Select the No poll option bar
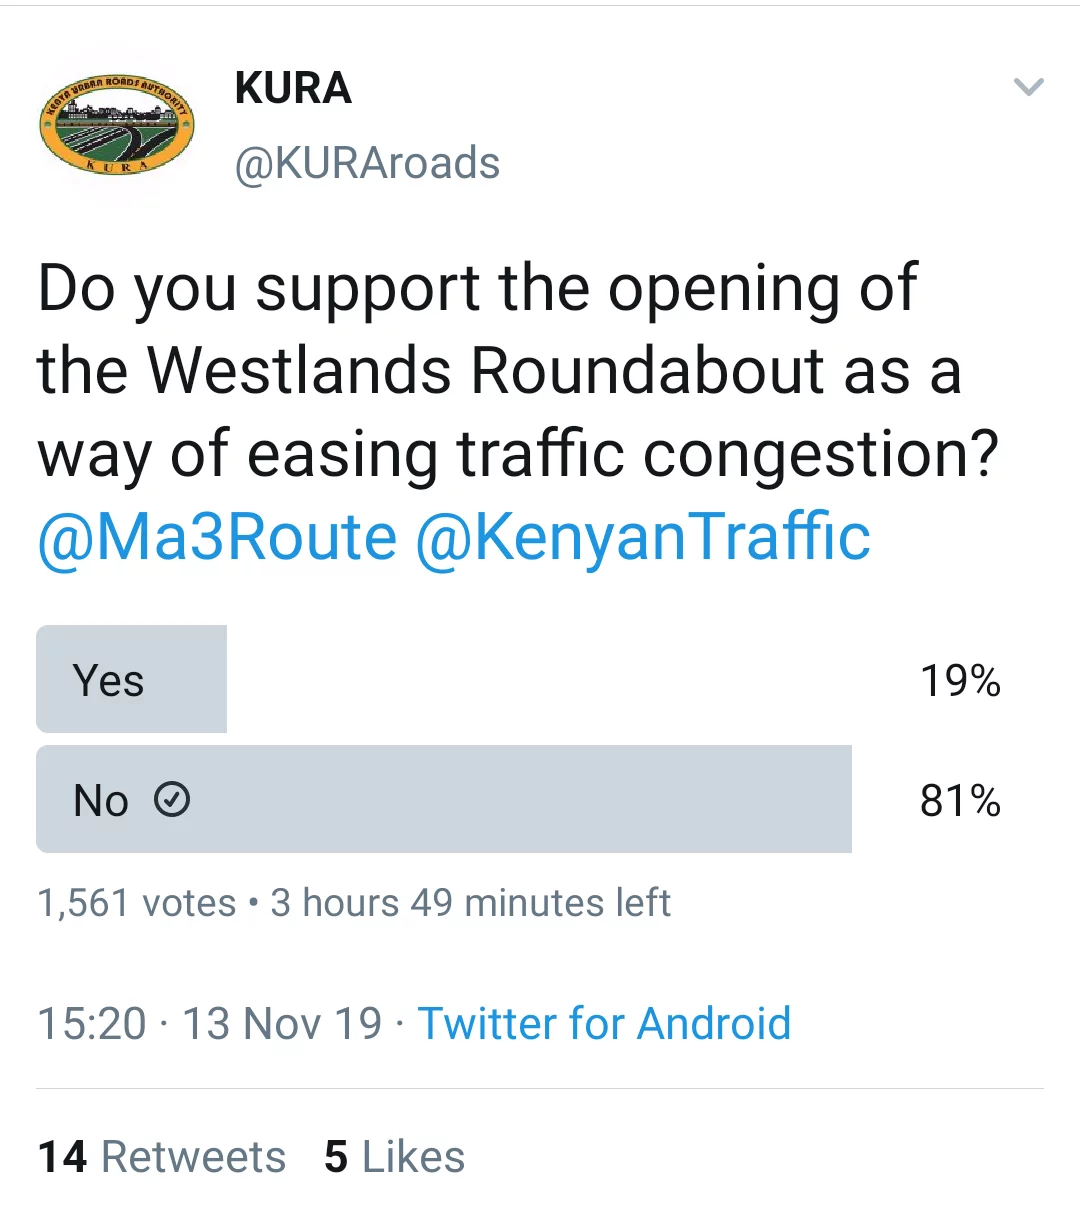This screenshot has width=1080, height=1219. coord(520,799)
